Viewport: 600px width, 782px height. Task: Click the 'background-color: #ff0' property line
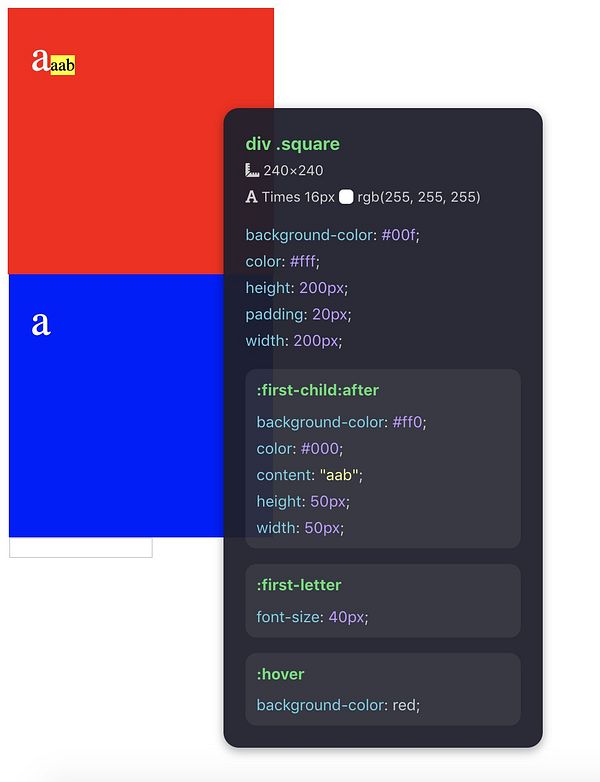(x=341, y=422)
